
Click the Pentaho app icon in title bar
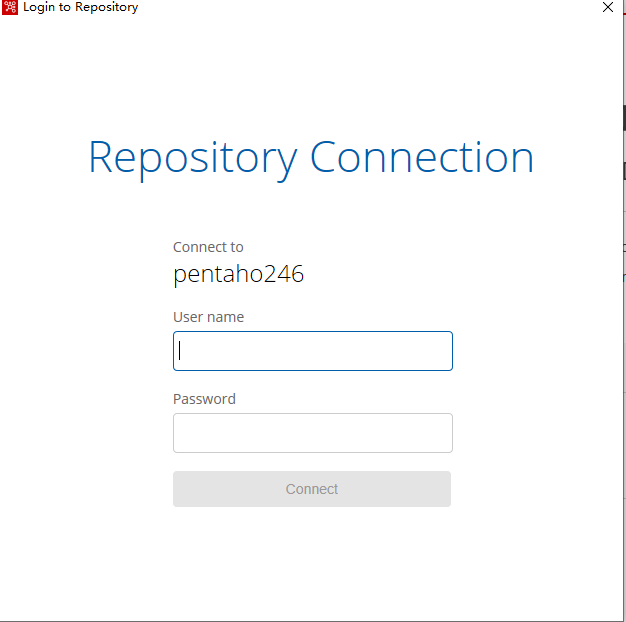[x=10, y=7]
